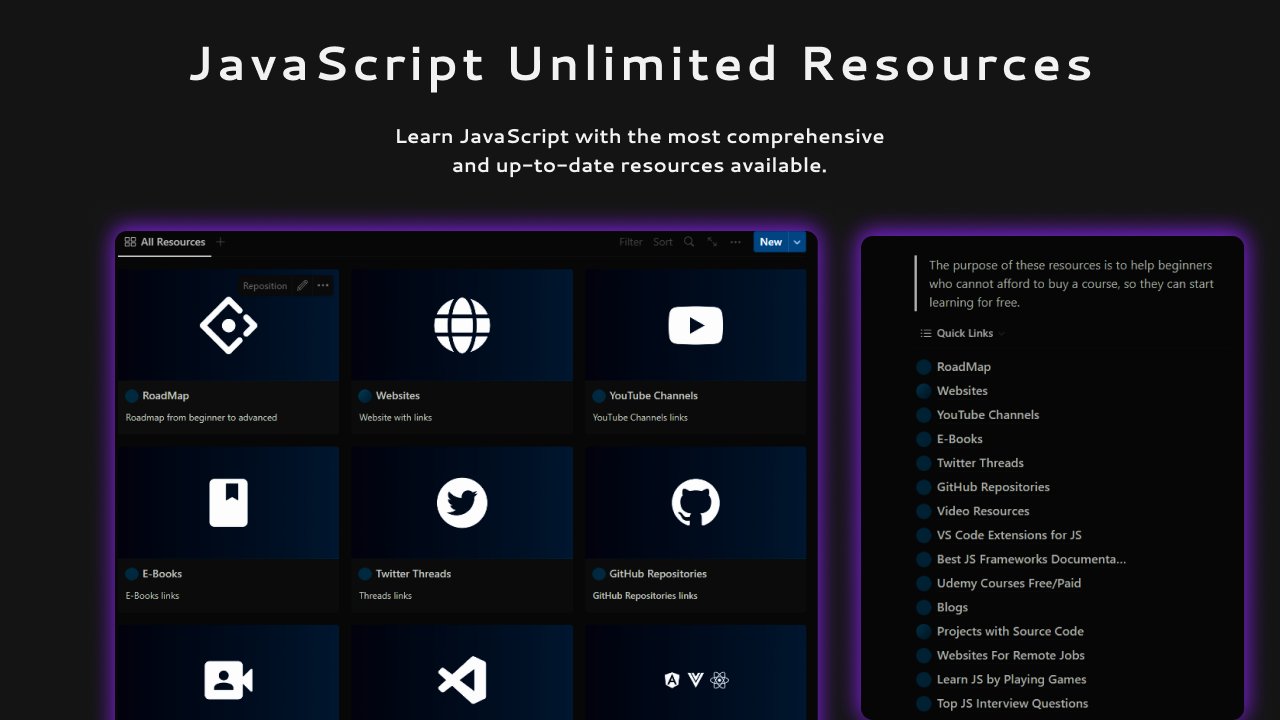Click the React atom icon
1280x720 pixels.
tap(722, 680)
